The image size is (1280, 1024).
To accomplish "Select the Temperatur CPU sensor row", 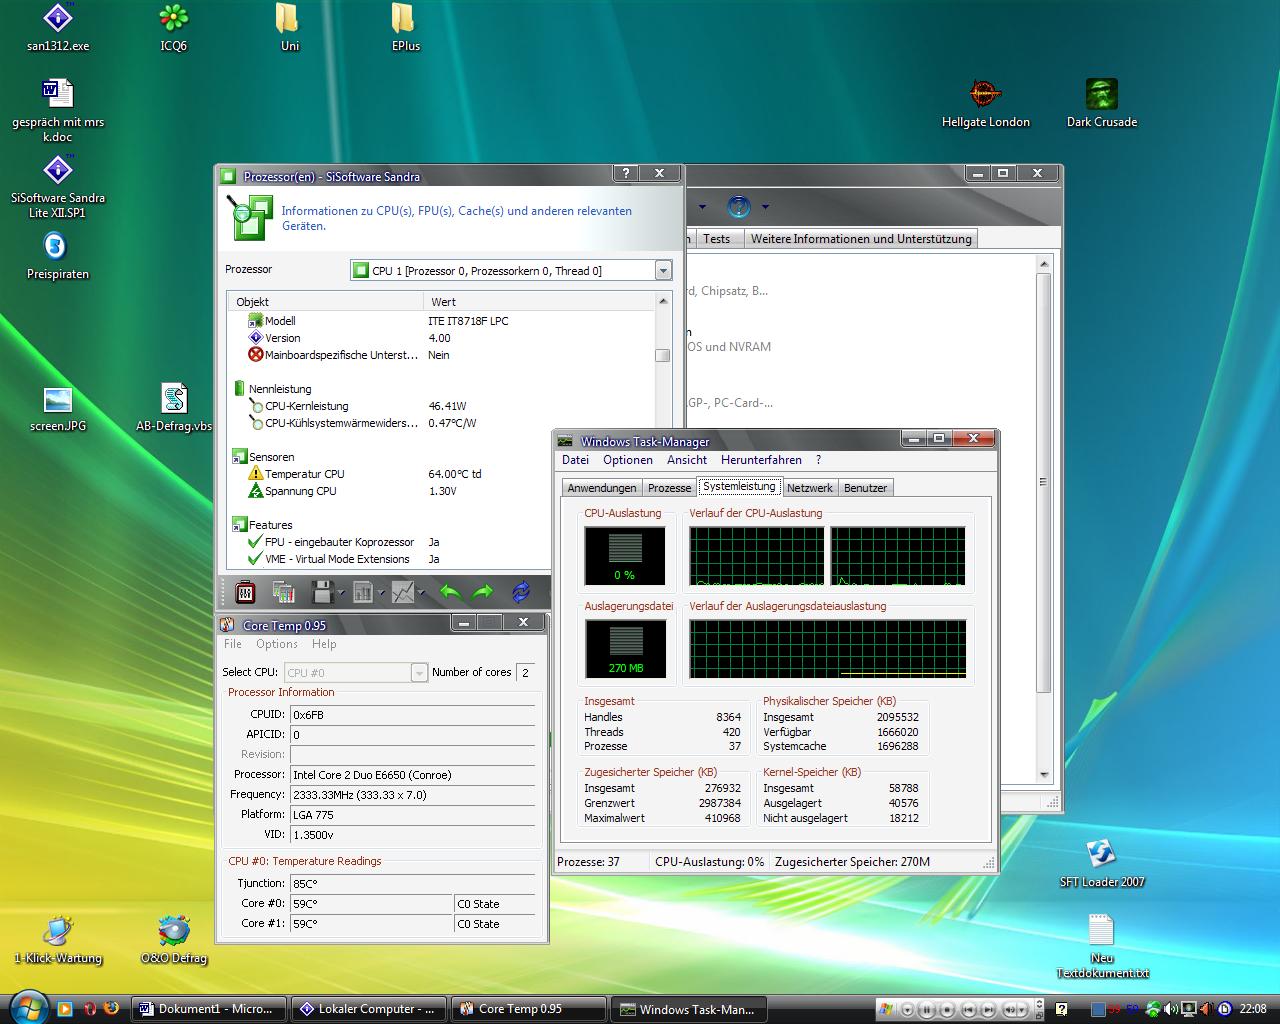I will 440,474.
